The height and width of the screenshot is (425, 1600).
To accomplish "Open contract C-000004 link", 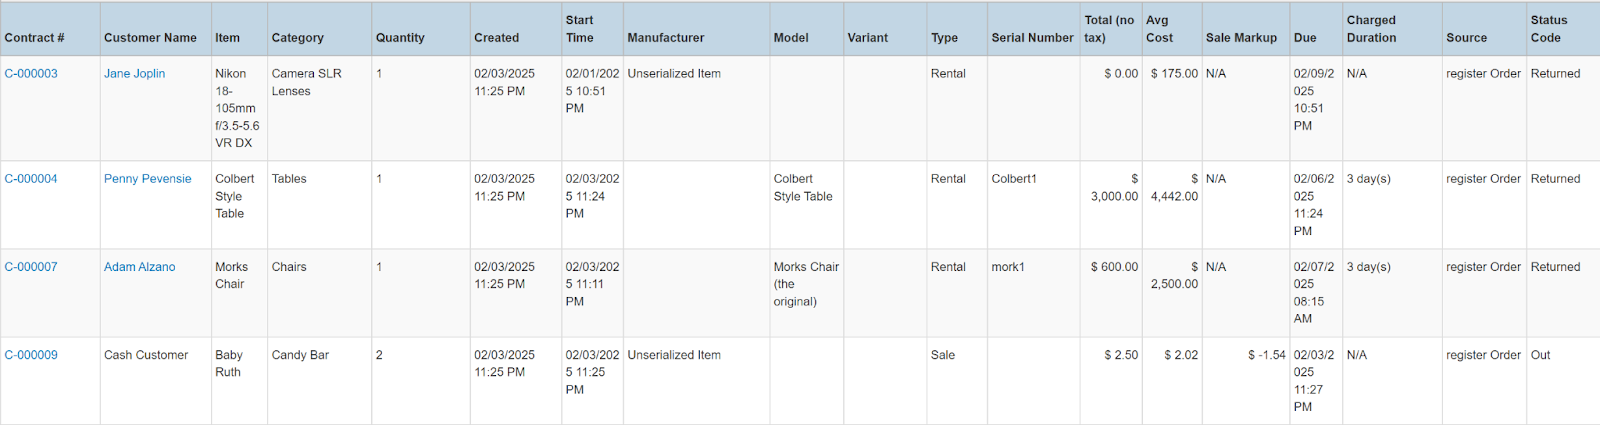I will (31, 179).
